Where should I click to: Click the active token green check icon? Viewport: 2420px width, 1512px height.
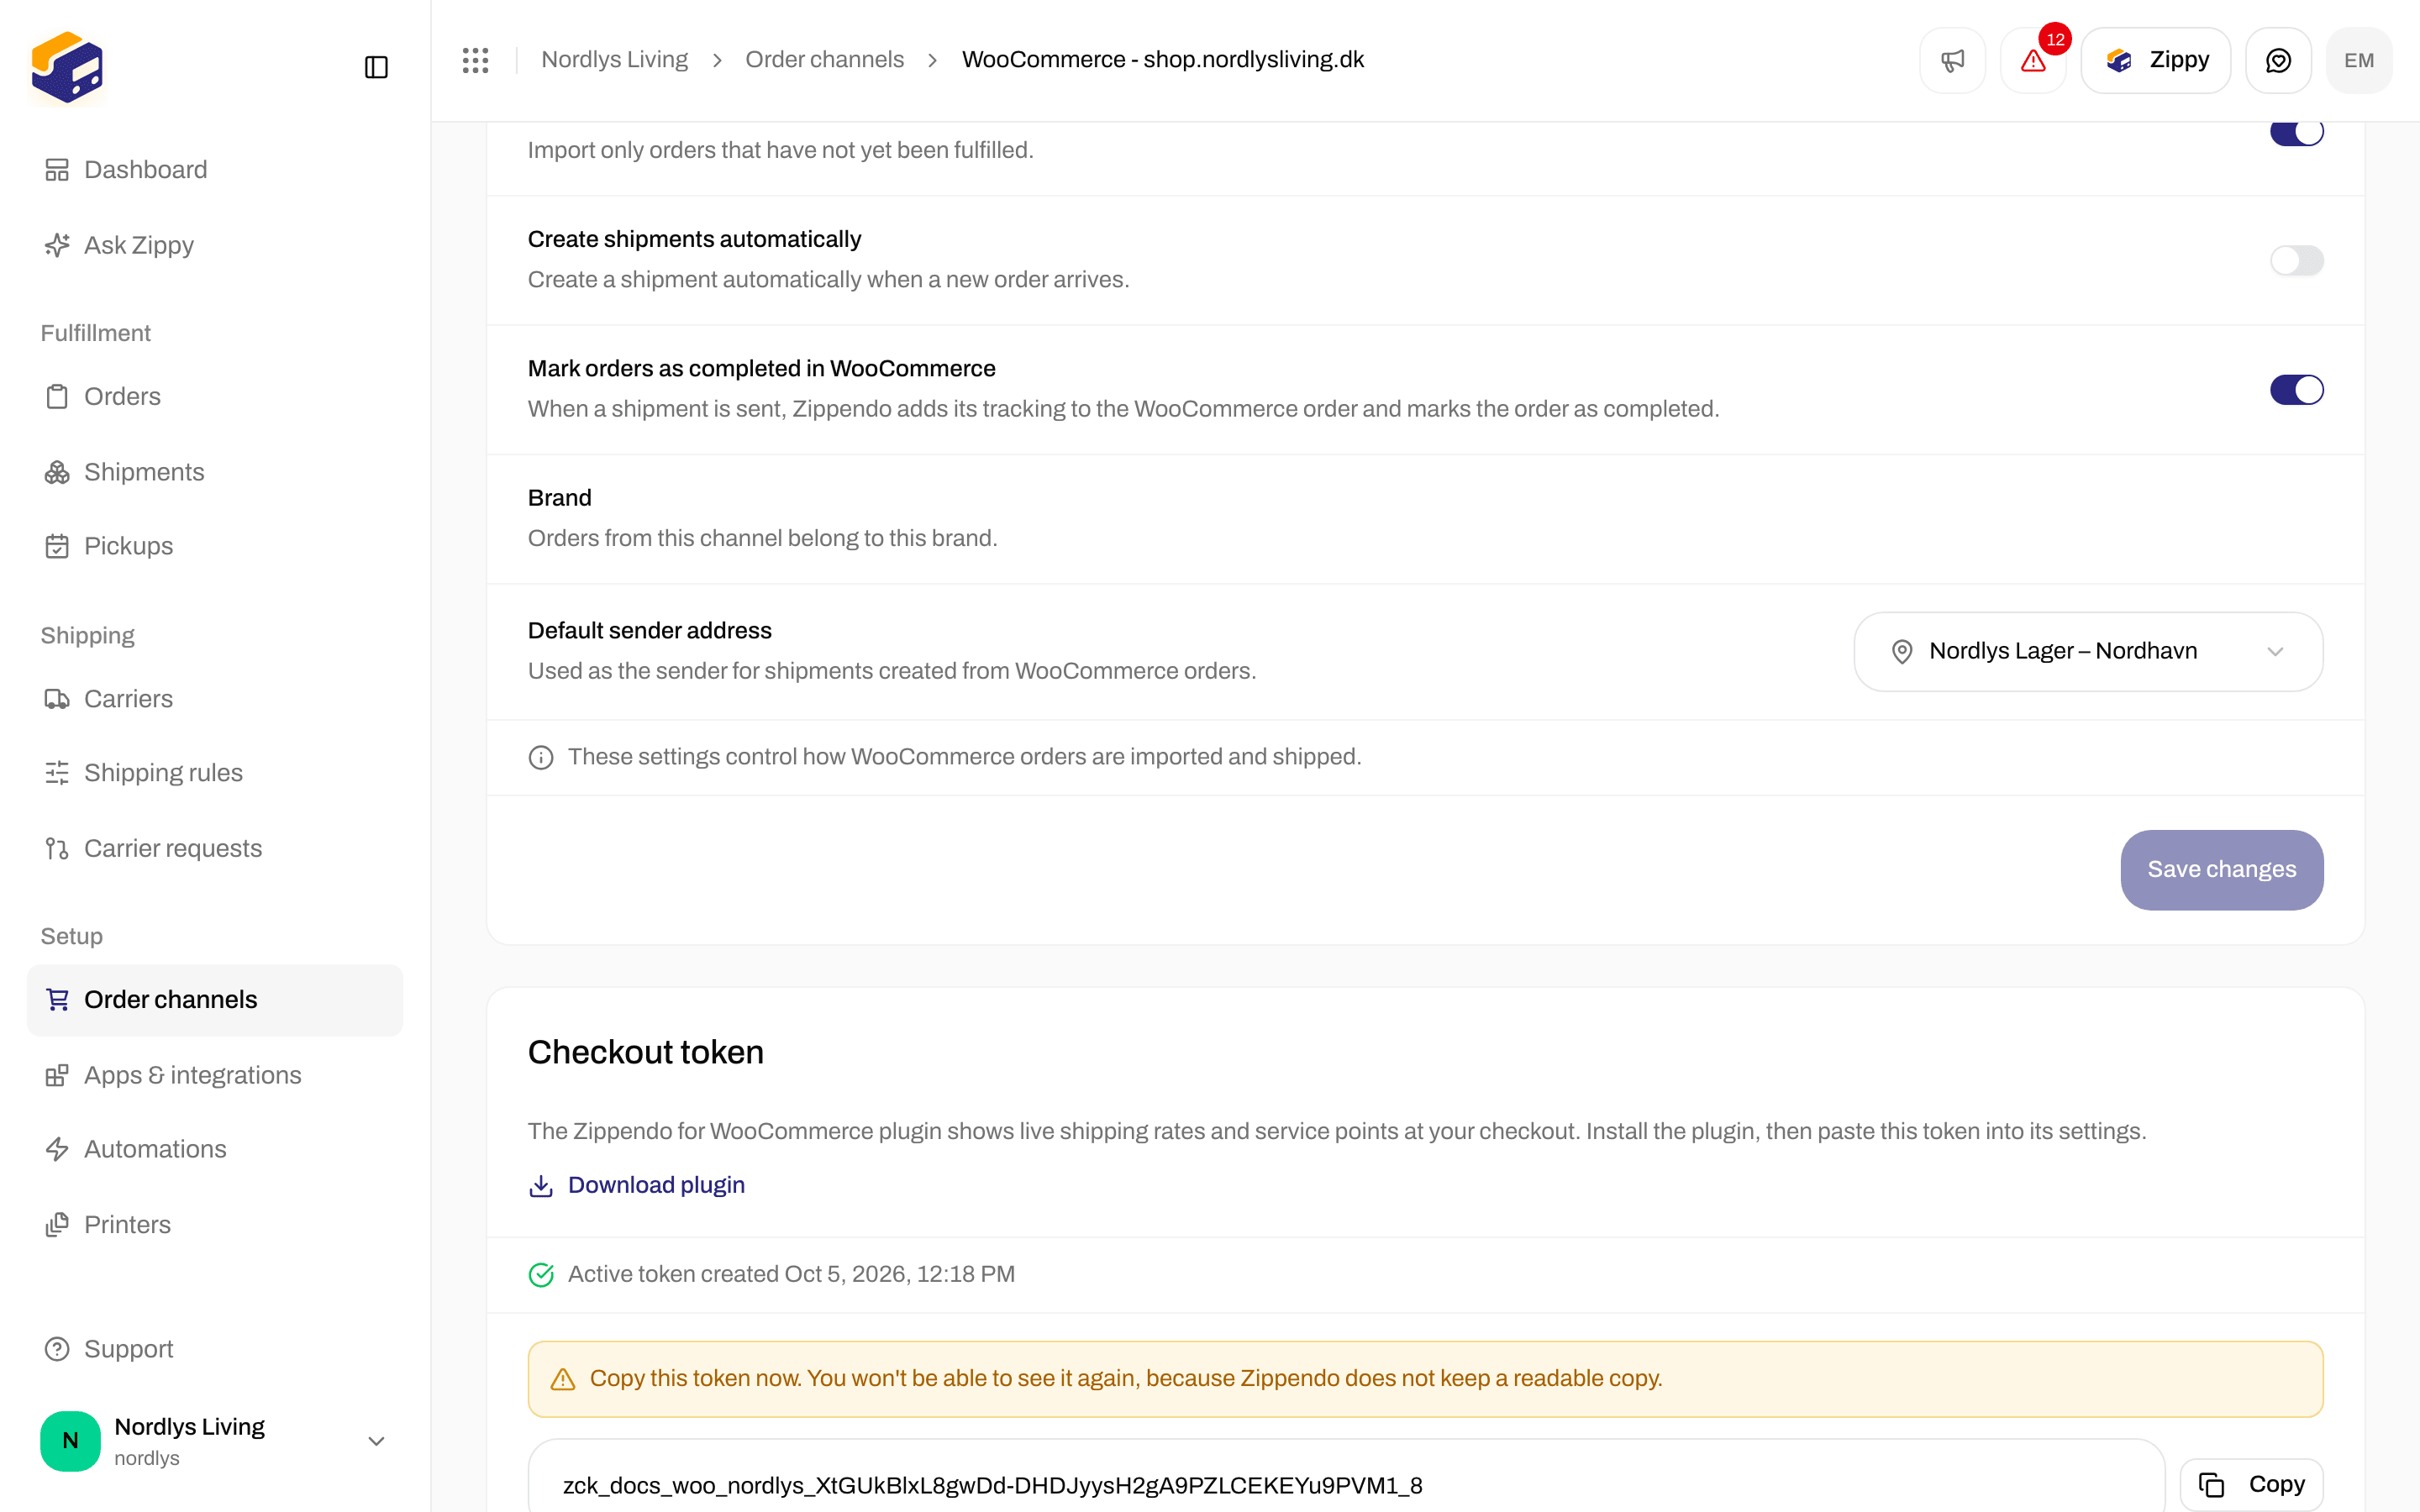click(x=541, y=1275)
